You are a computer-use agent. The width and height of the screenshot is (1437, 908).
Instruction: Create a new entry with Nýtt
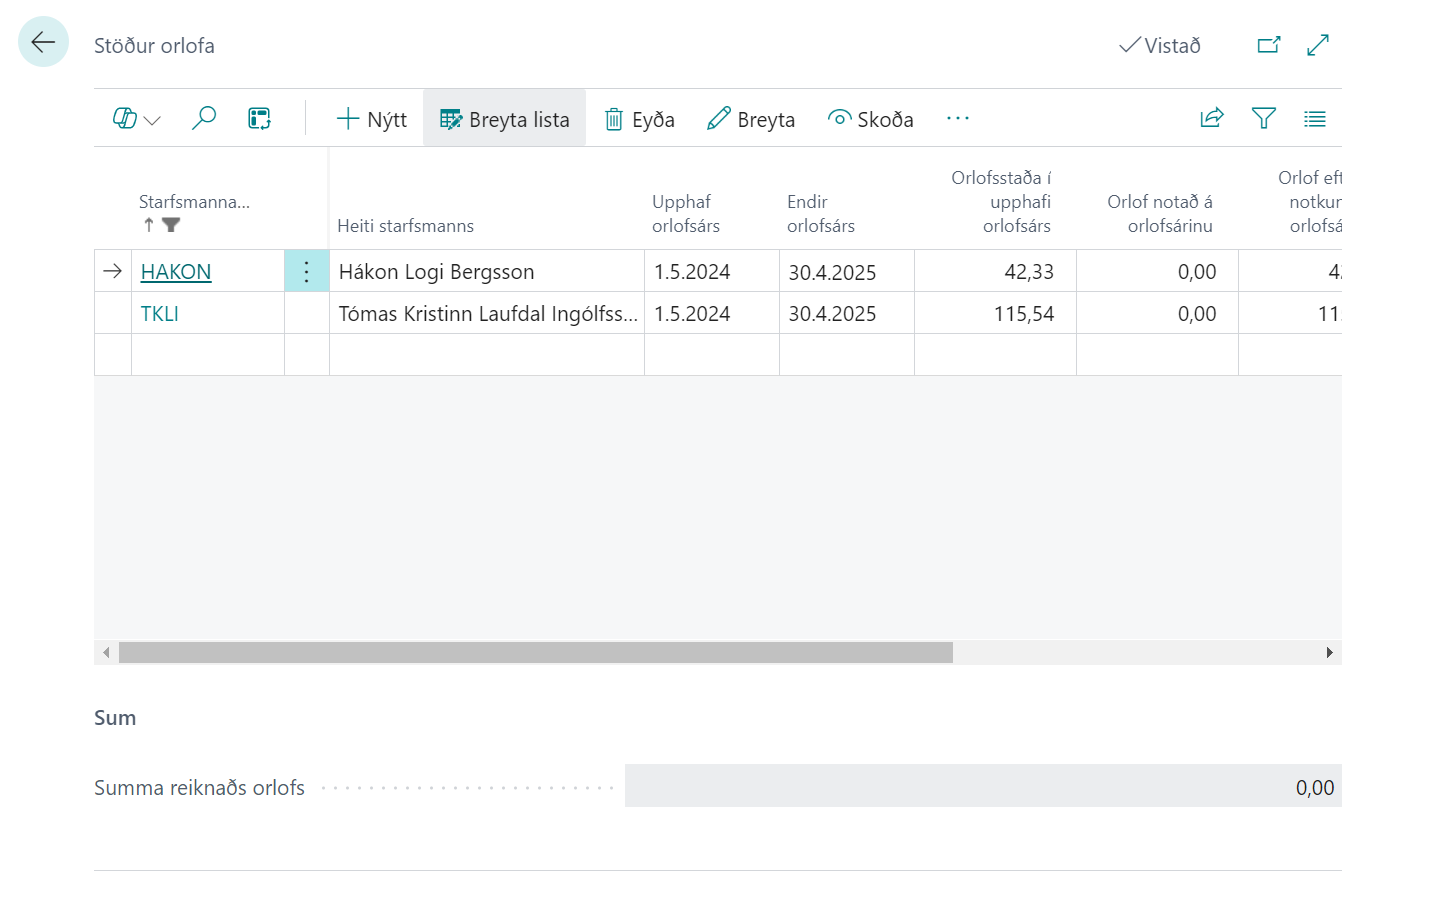pos(372,119)
